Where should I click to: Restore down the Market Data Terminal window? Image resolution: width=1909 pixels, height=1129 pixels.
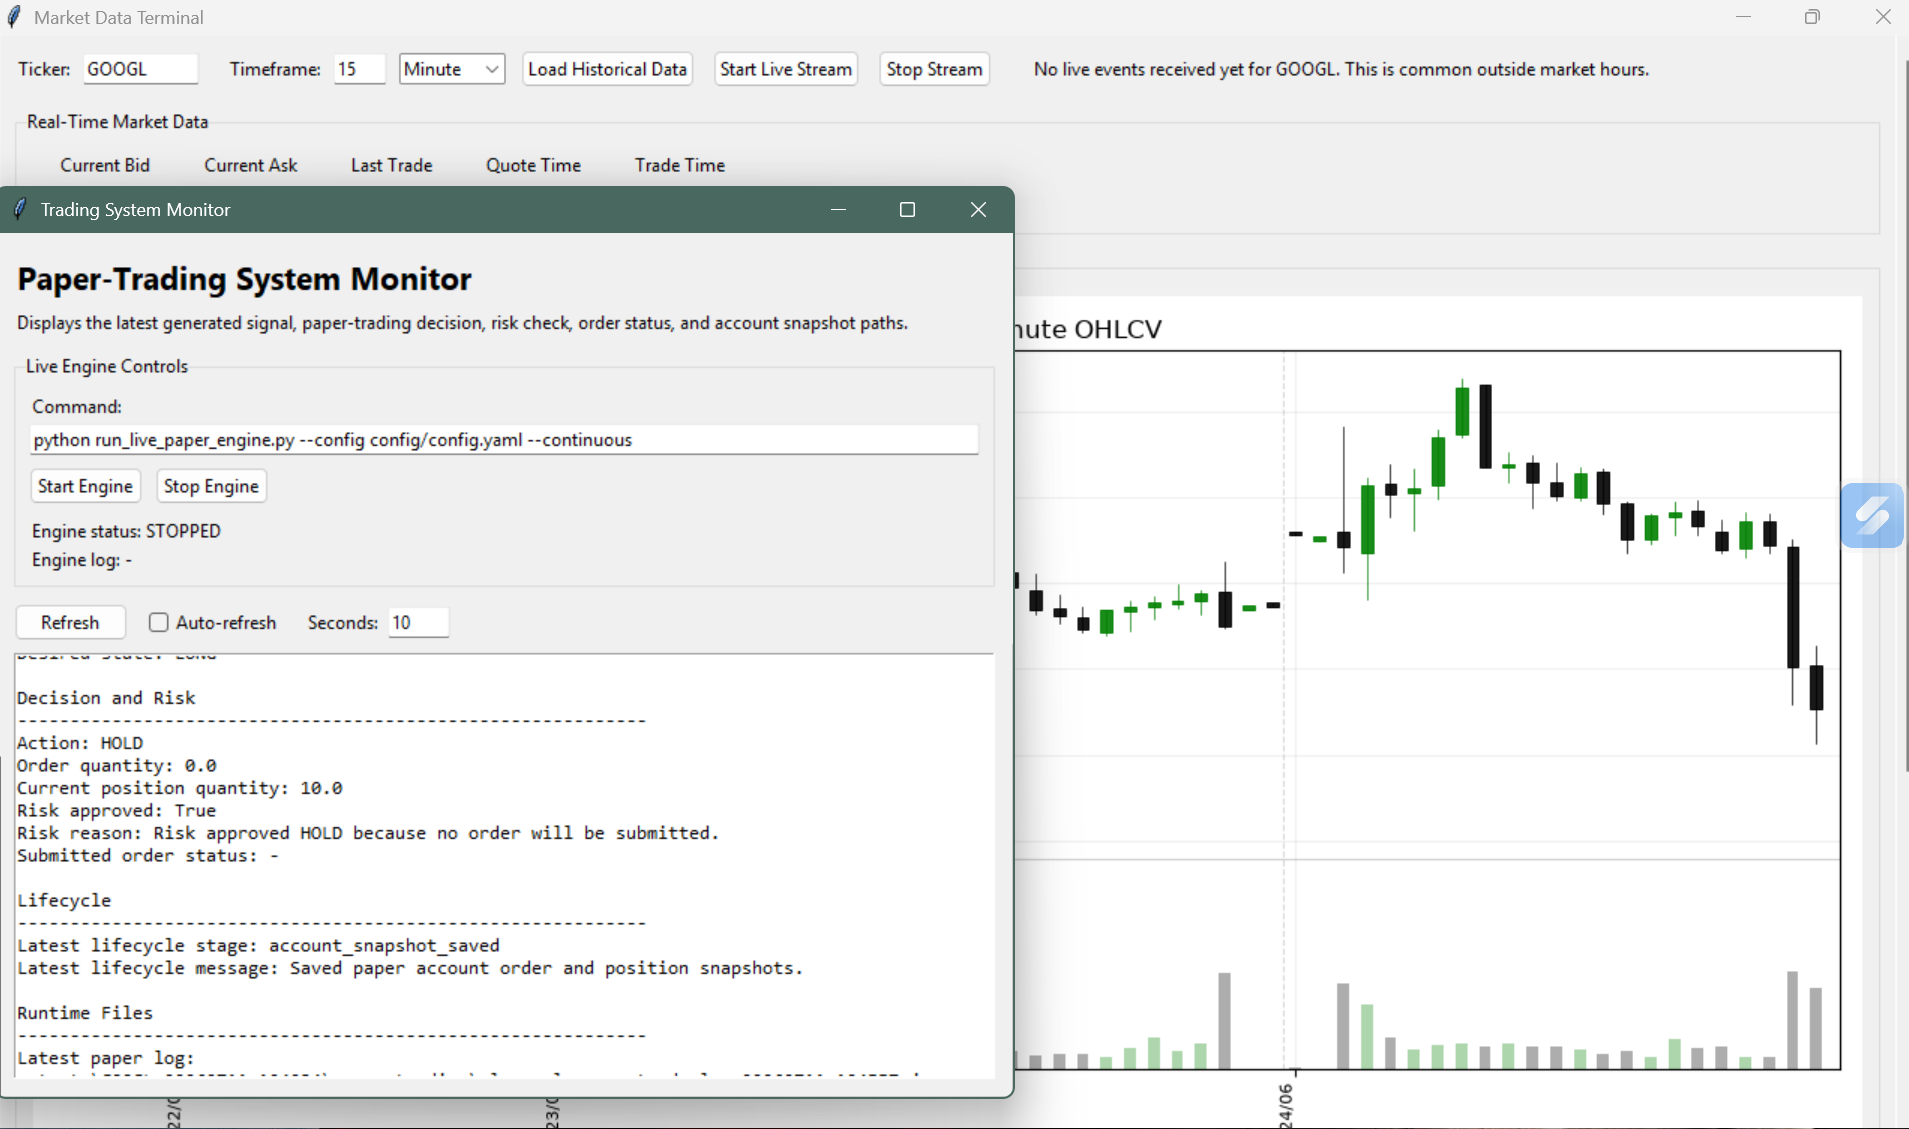1812,17
